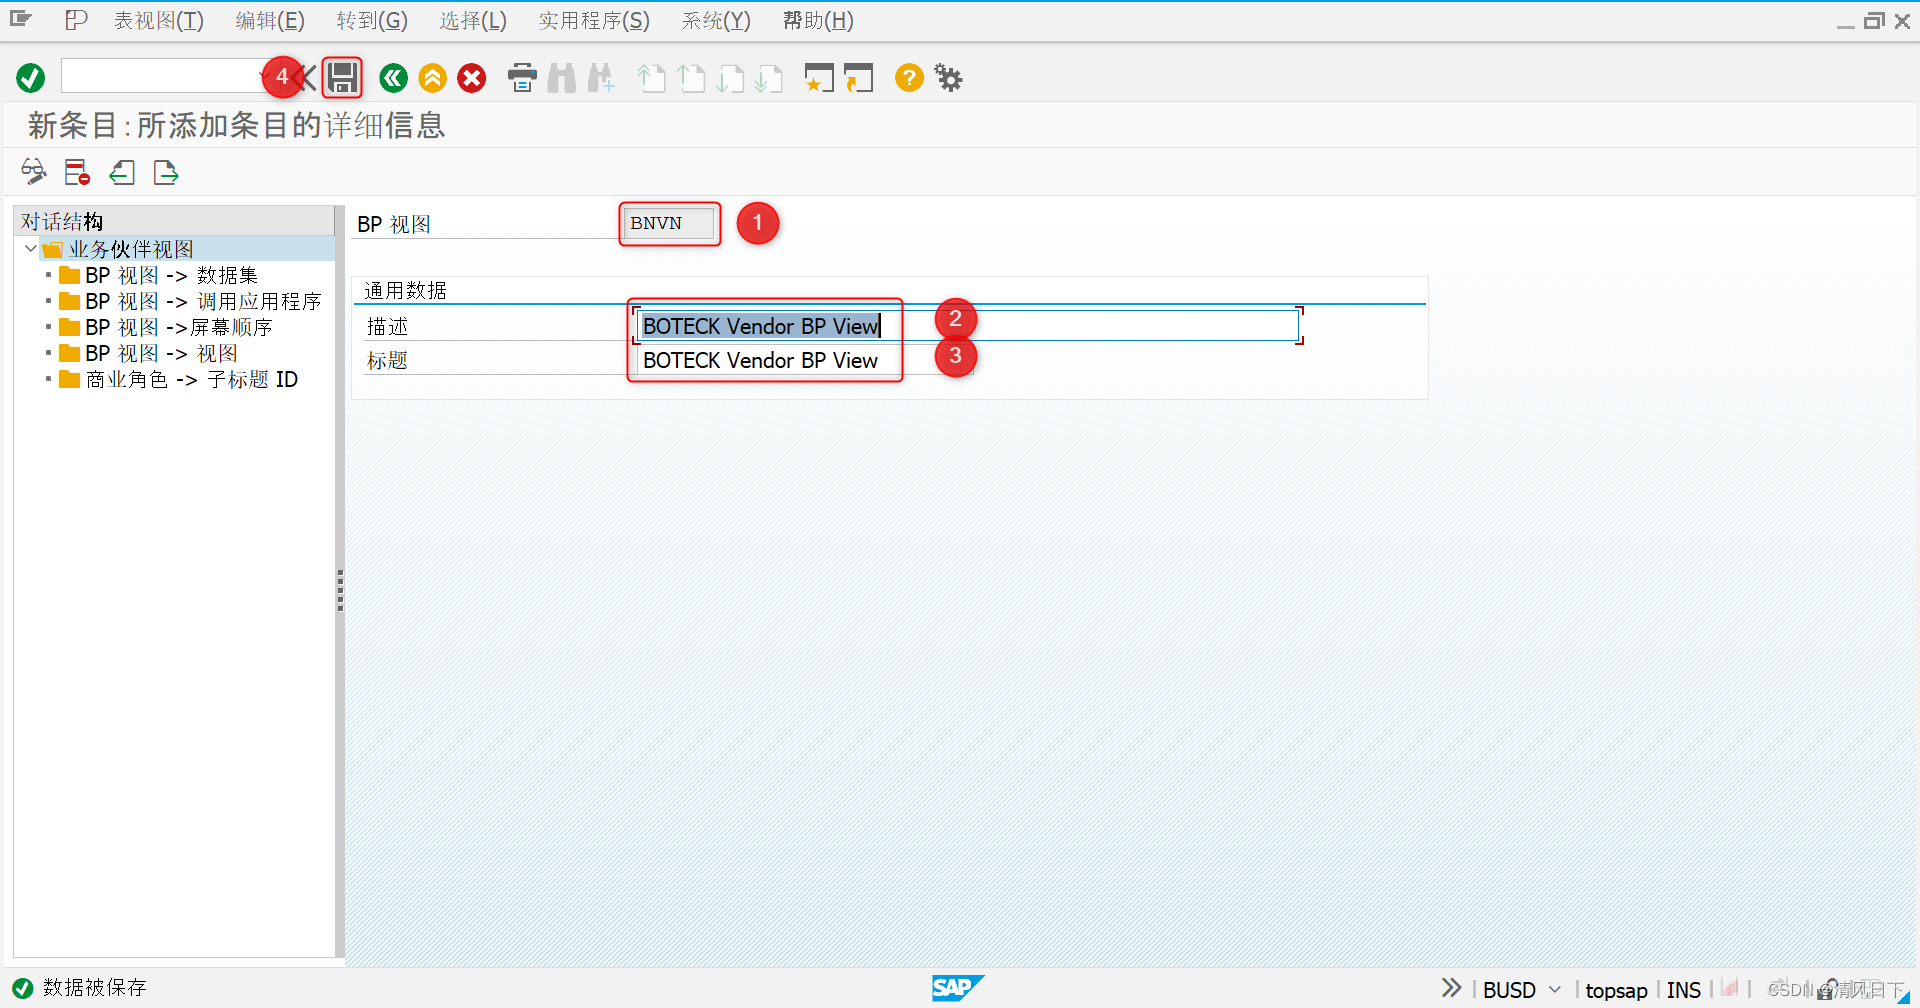Open the 帮助(H) menu
The width and height of the screenshot is (1920, 1008).
(818, 21)
